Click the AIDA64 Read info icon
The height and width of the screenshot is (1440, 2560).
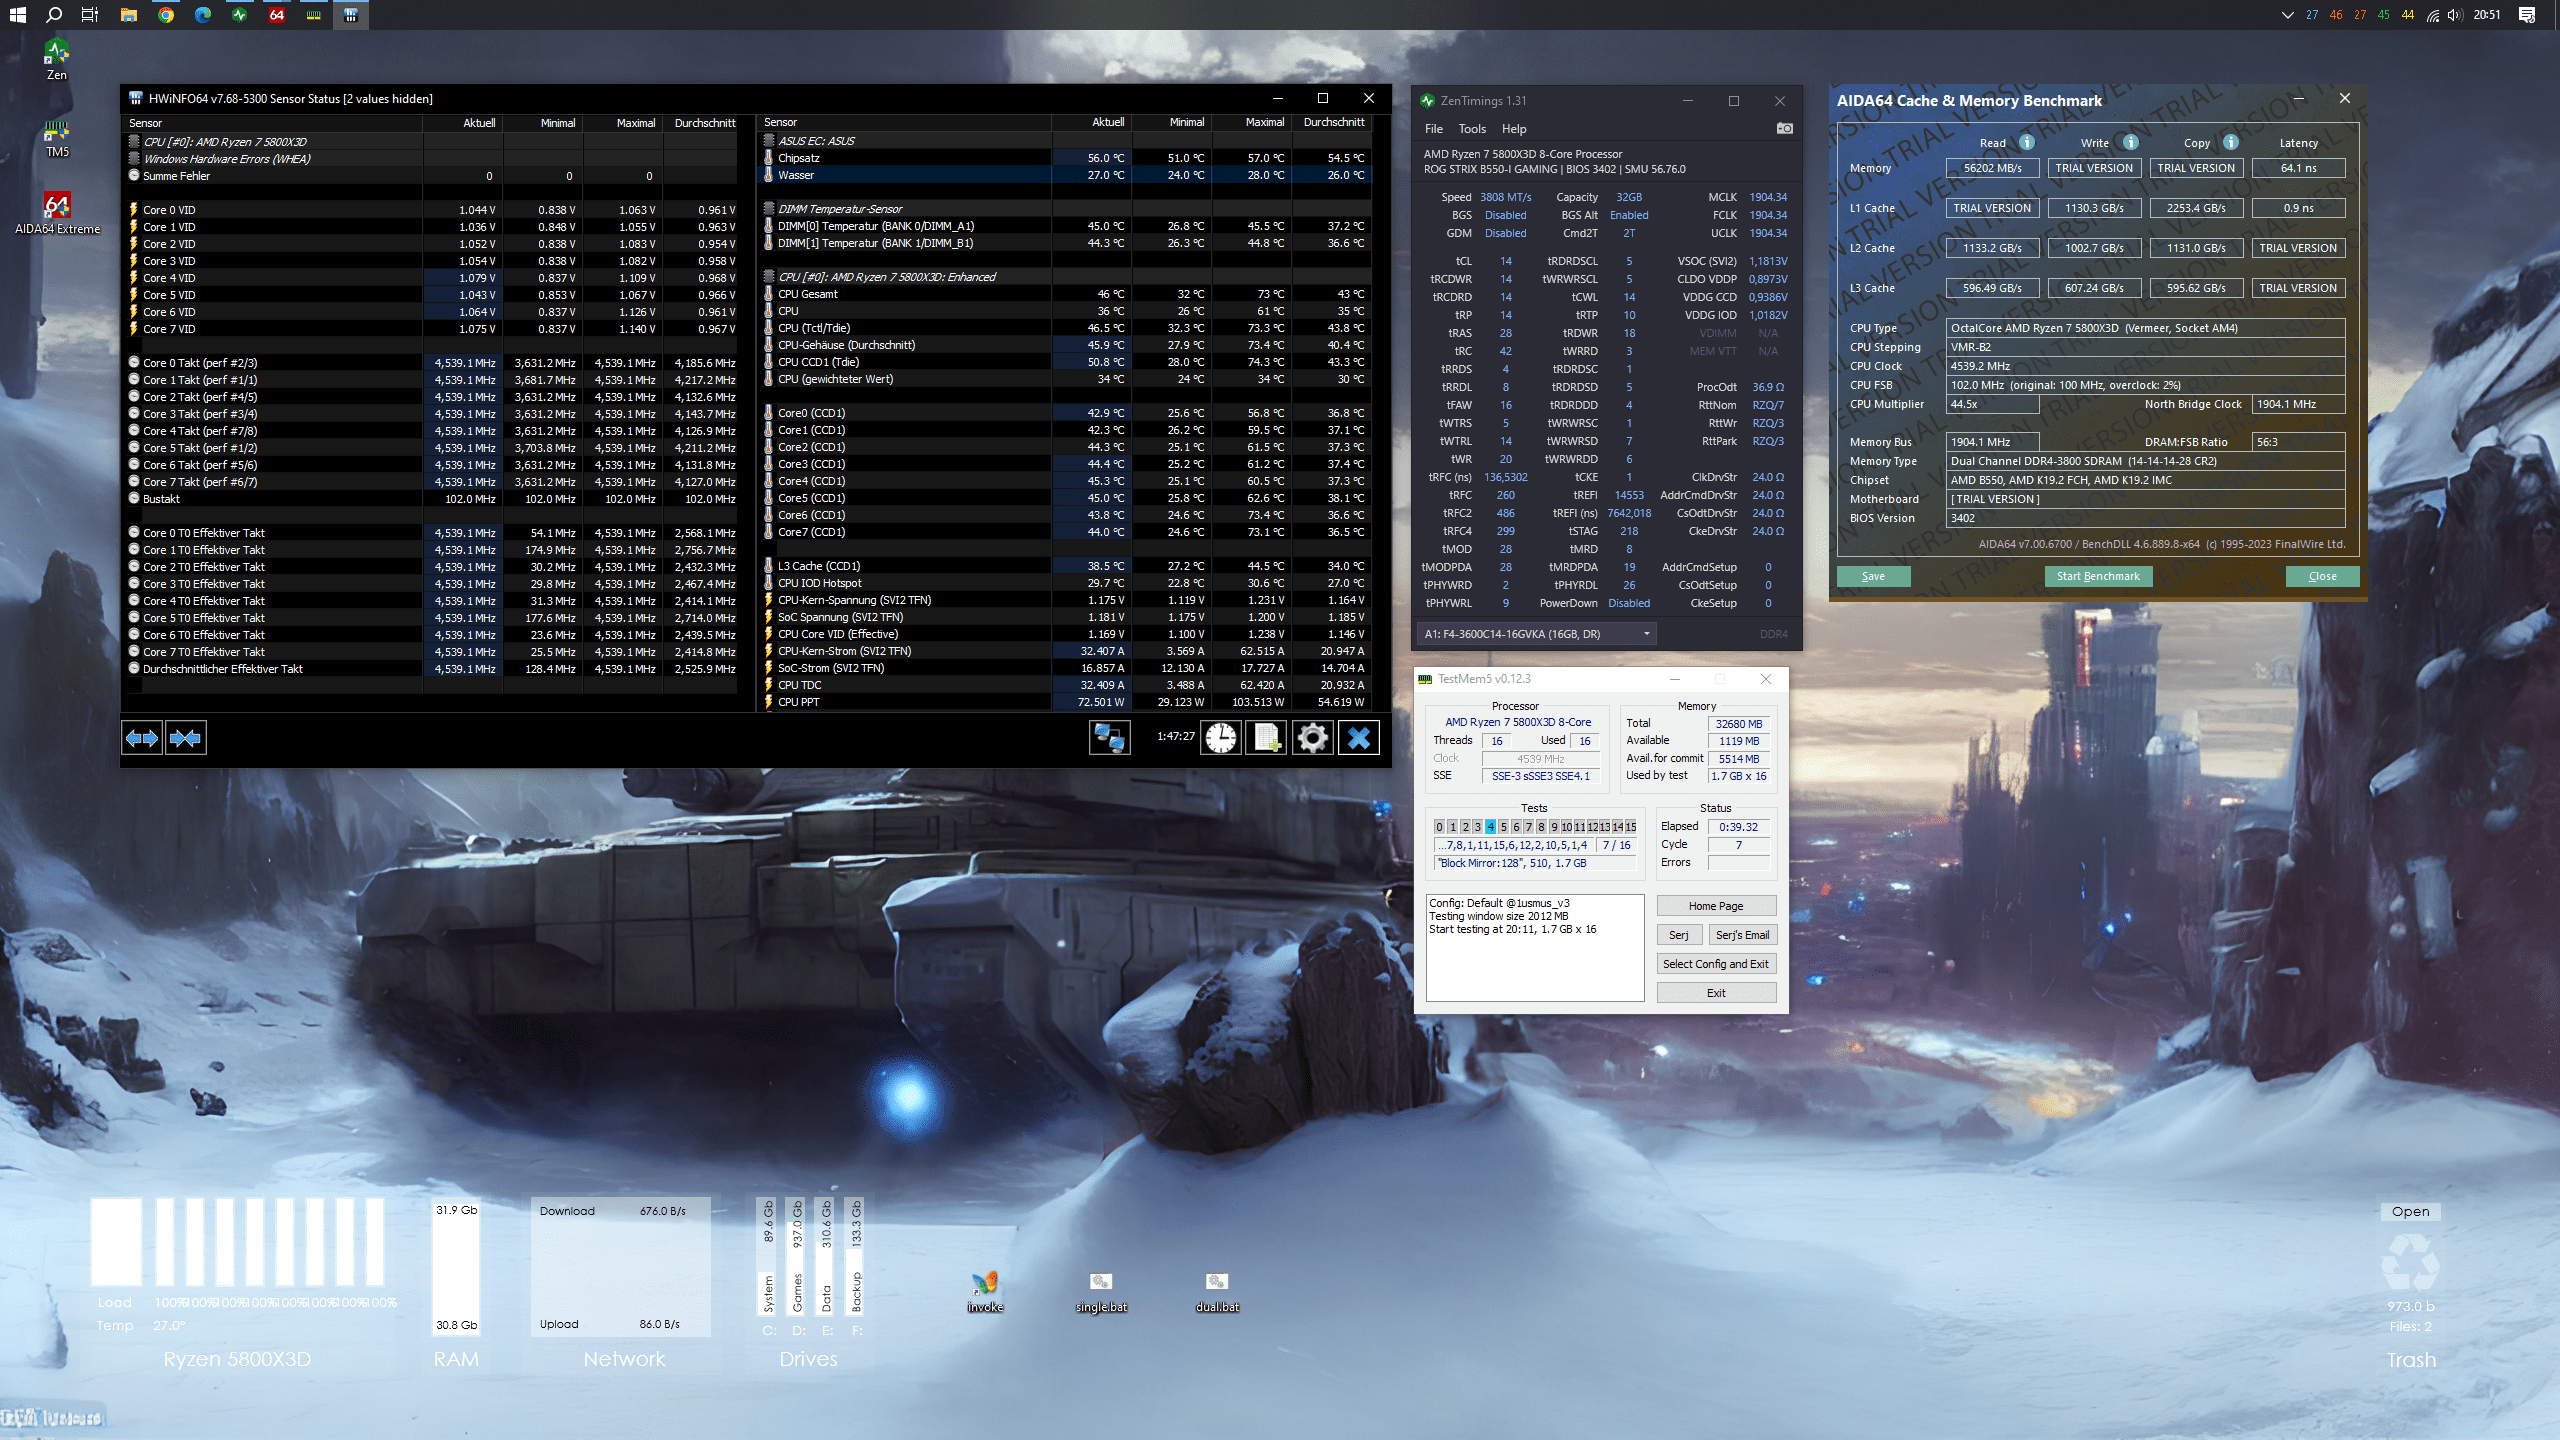[2027, 142]
